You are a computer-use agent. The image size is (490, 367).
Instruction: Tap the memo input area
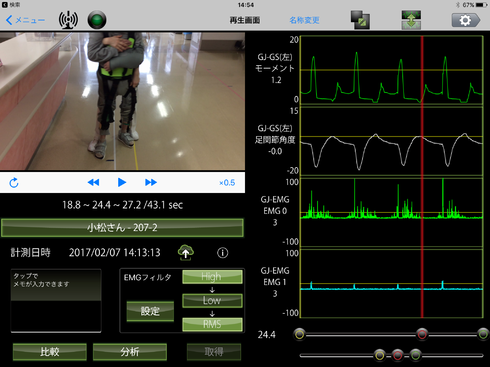tap(56, 300)
